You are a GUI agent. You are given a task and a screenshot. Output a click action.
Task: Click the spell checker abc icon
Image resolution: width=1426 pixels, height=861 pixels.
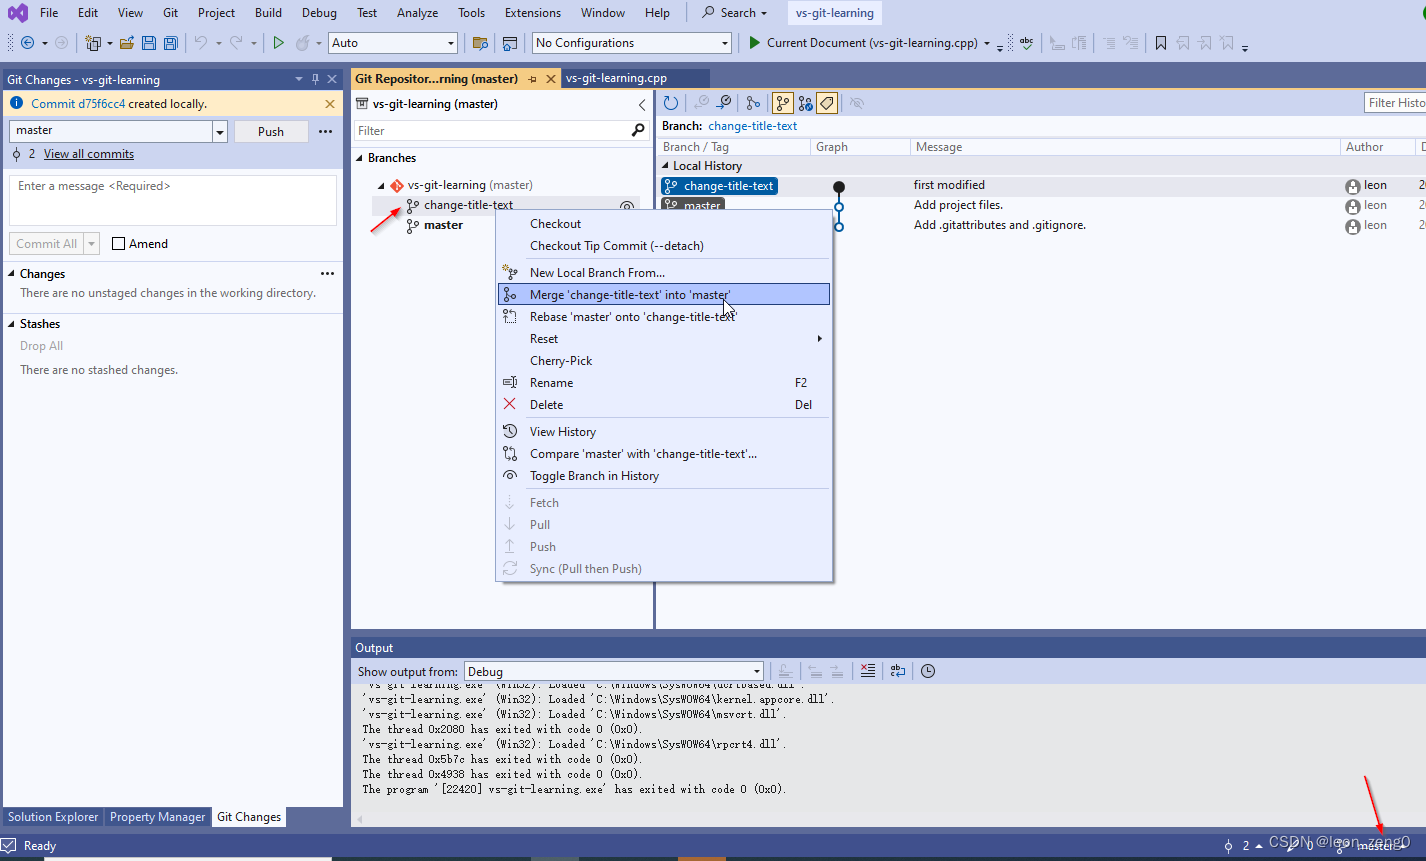tap(1026, 43)
